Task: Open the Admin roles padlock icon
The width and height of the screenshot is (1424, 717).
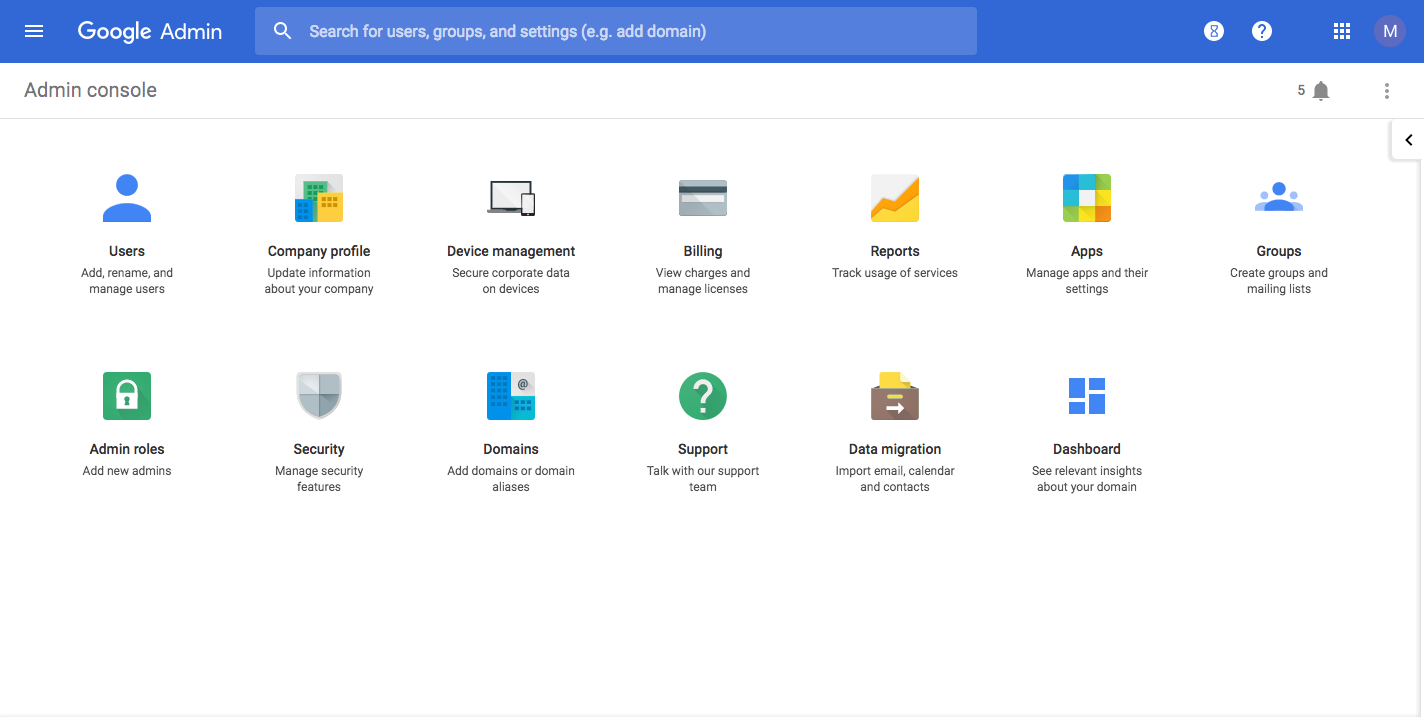Action: [x=127, y=396]
